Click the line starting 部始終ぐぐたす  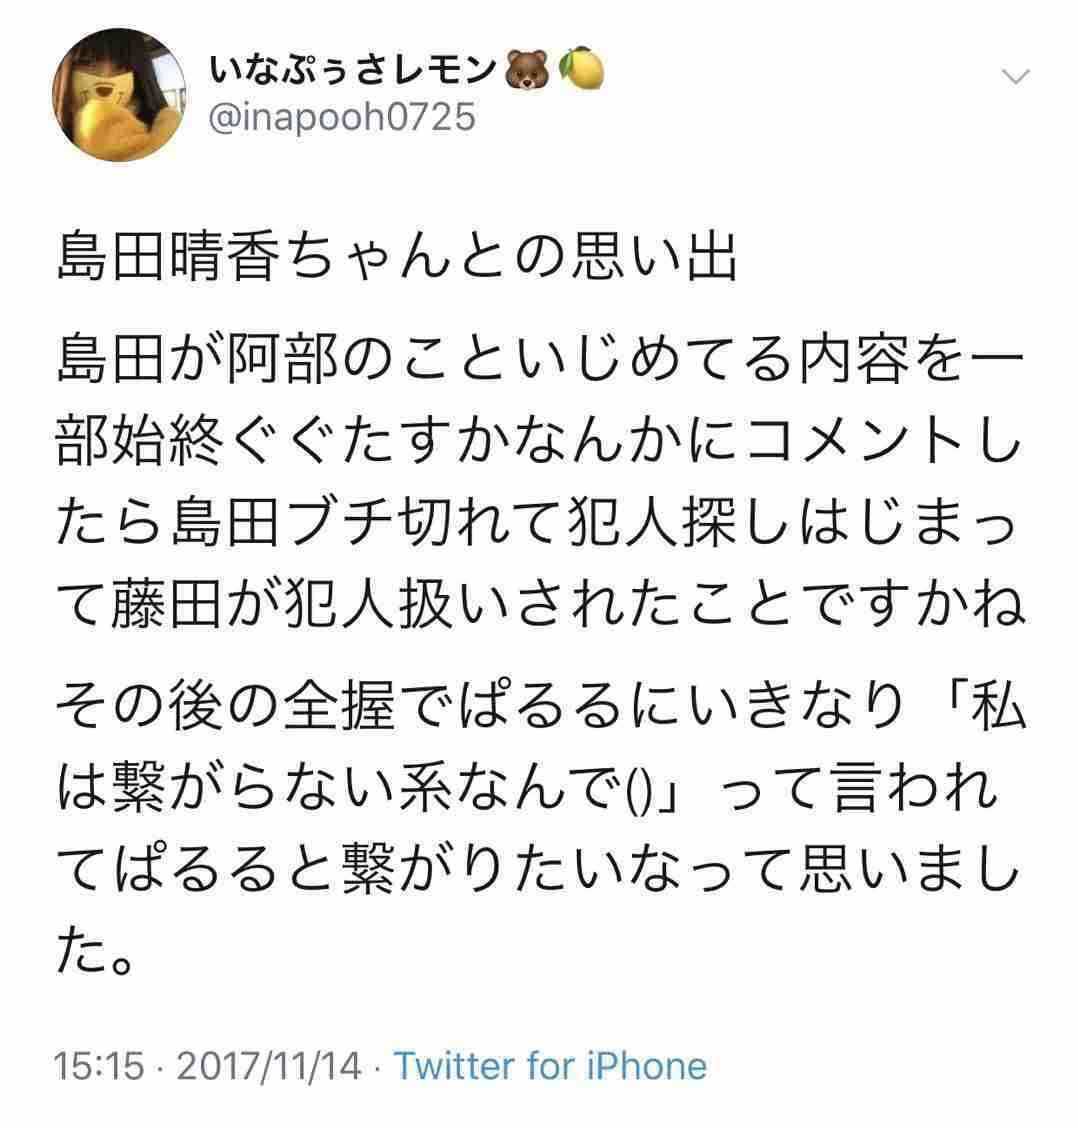[x=540, y=440]
